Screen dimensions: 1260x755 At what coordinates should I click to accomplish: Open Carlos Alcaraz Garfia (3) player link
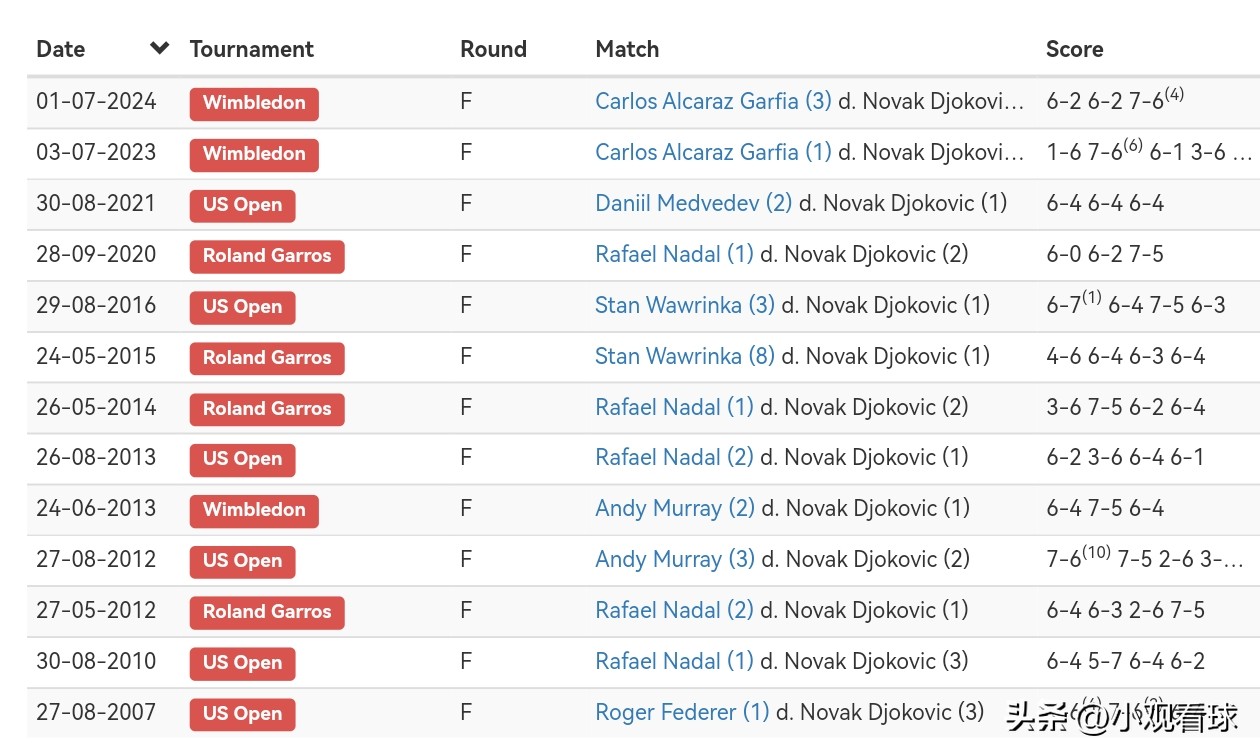click(x=713, y=101)
